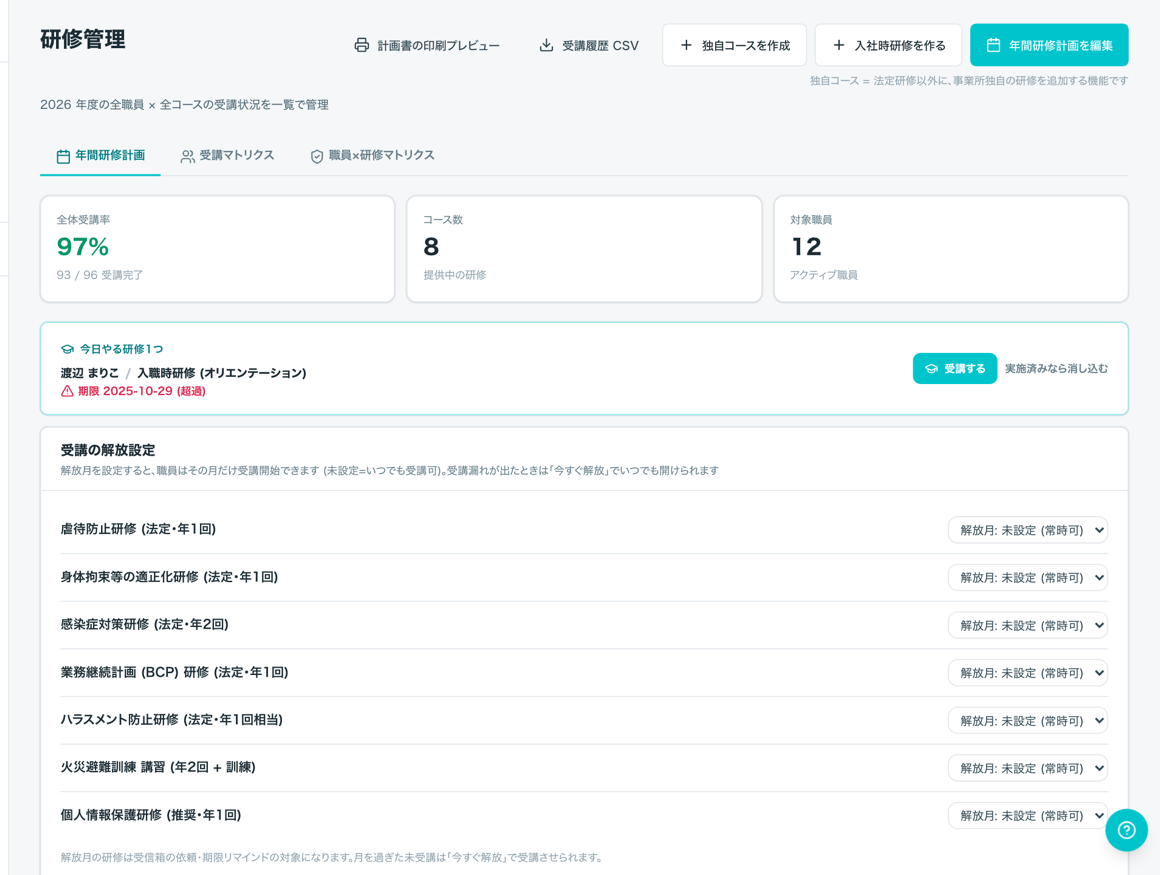This screenshot has height=875, width=1160.
Task: Click 年間研修計画を編集 button
Action: point(1049,45)
